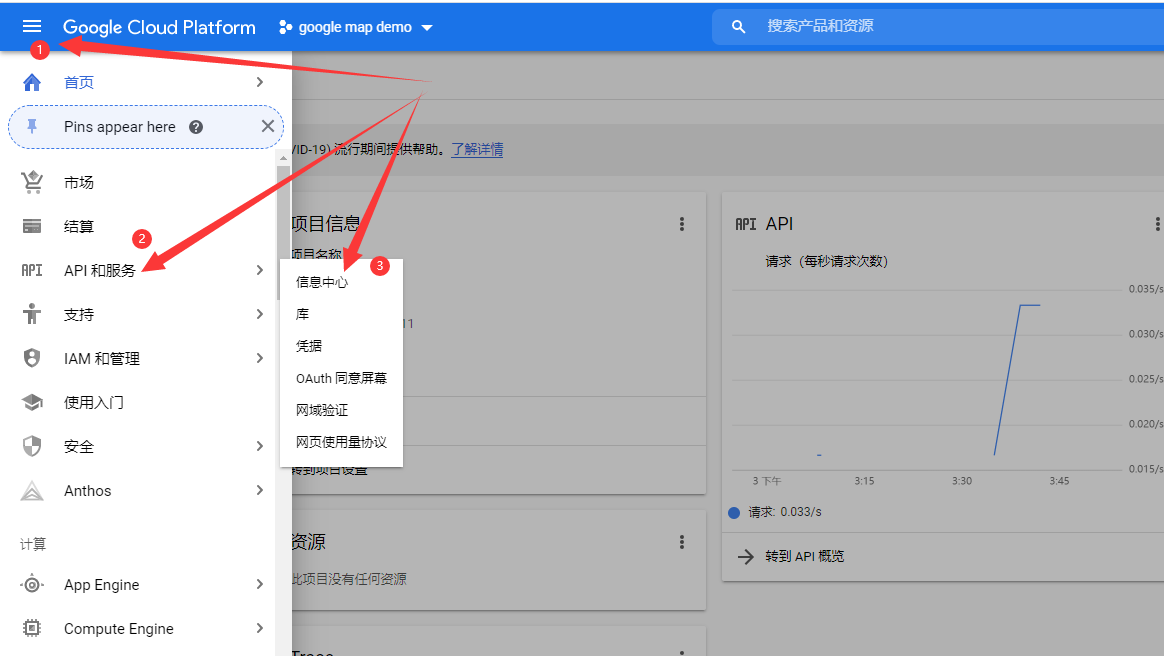Open the help icon next to Pins appear here

click(196, 127)
